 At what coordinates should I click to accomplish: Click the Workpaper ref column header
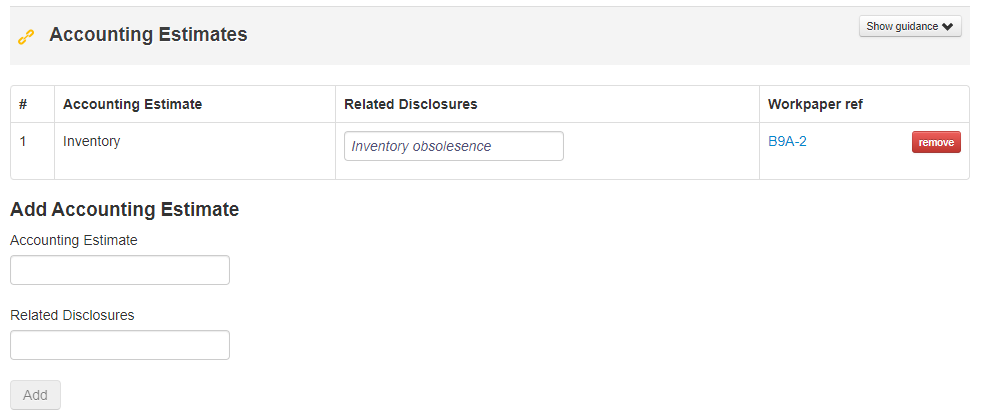click(x=815, y=104)
